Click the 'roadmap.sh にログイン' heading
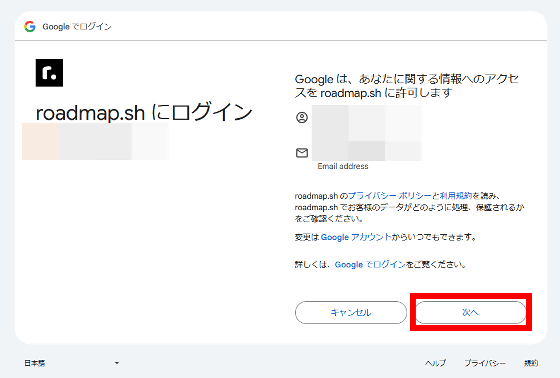Viewport: 560px width, 378px height. 144,112
